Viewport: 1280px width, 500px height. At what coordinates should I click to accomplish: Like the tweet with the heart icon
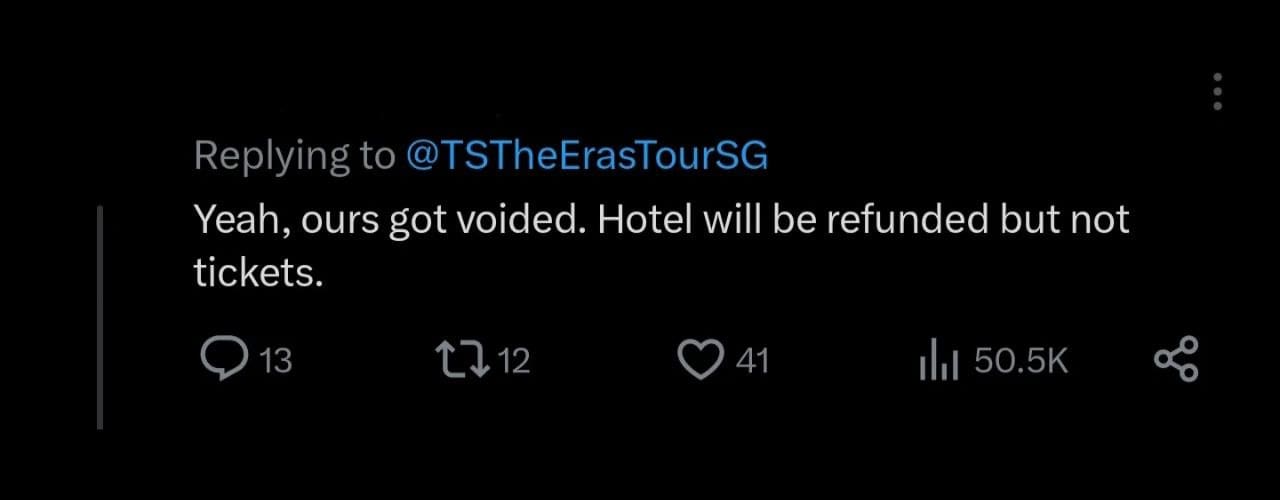tap(700, 360)
